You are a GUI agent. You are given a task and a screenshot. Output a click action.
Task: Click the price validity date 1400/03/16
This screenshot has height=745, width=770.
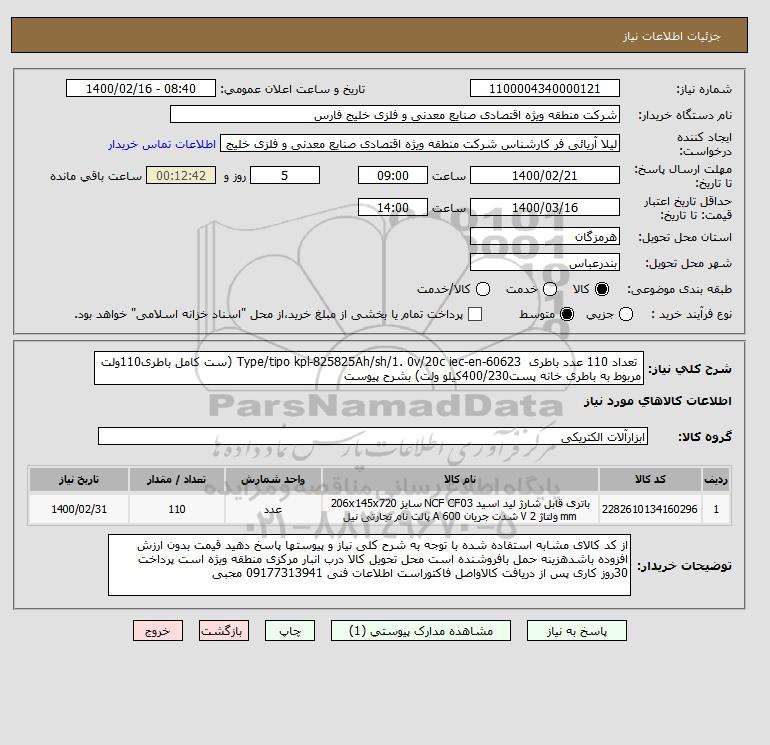[545, 207]
